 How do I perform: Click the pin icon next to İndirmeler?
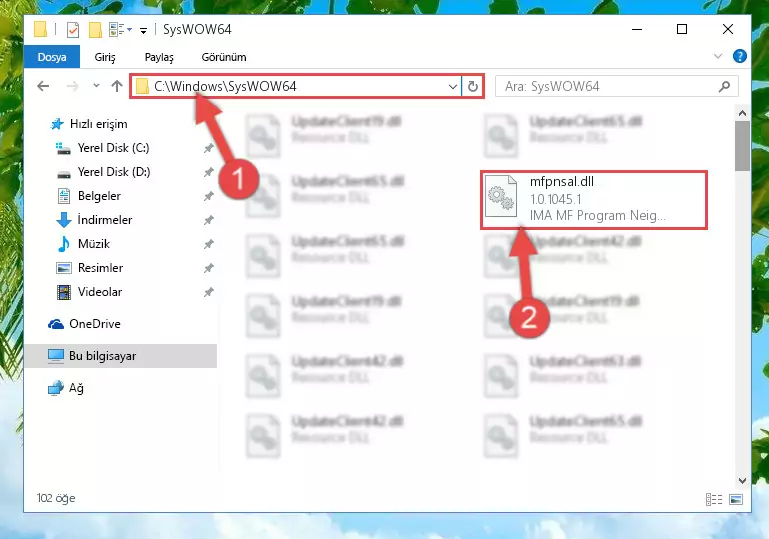[x=208, y=220]
